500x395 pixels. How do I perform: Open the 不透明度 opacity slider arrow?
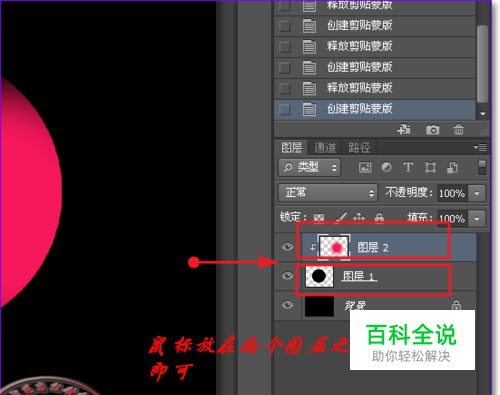(x=477, y=193)
